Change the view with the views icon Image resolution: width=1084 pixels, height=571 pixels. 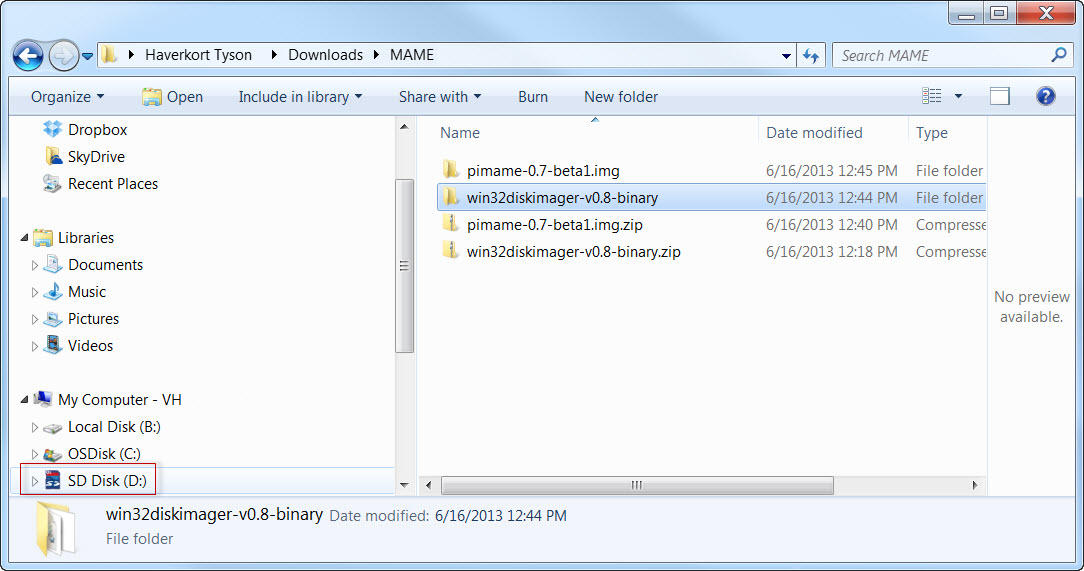click(x=931, y=96)
